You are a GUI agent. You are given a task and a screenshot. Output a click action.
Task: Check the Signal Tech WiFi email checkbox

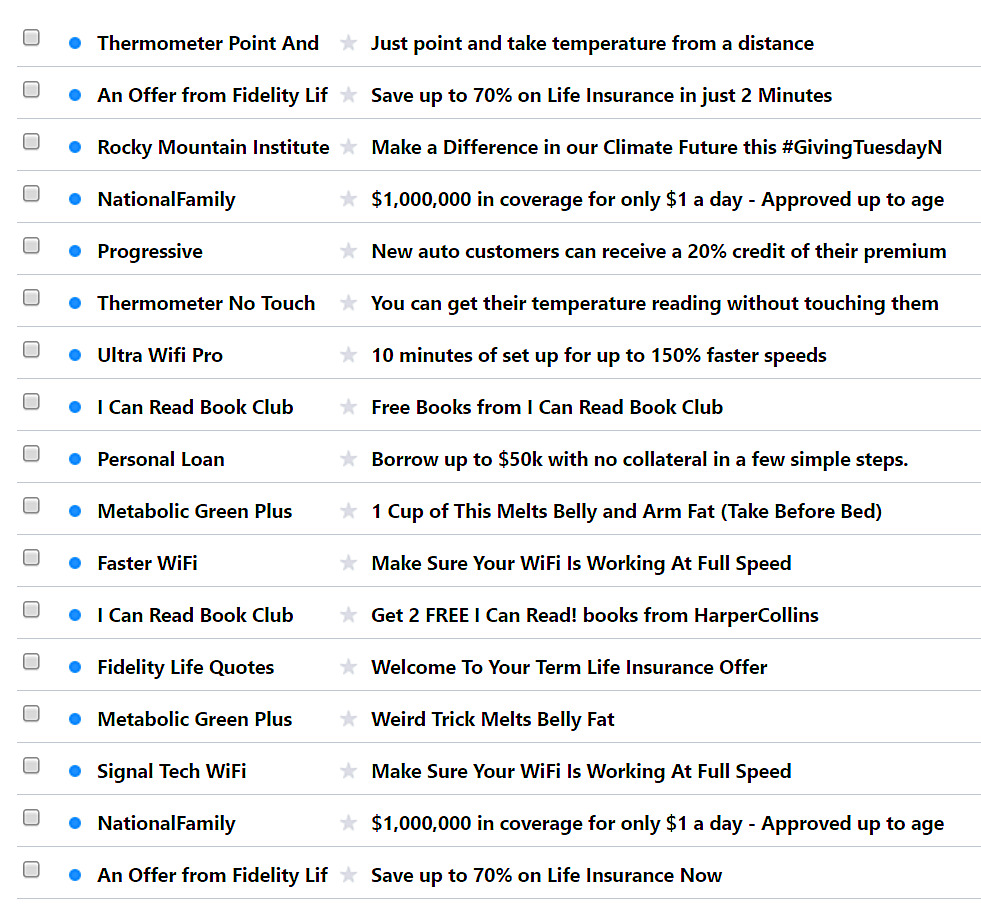(31, 765)
